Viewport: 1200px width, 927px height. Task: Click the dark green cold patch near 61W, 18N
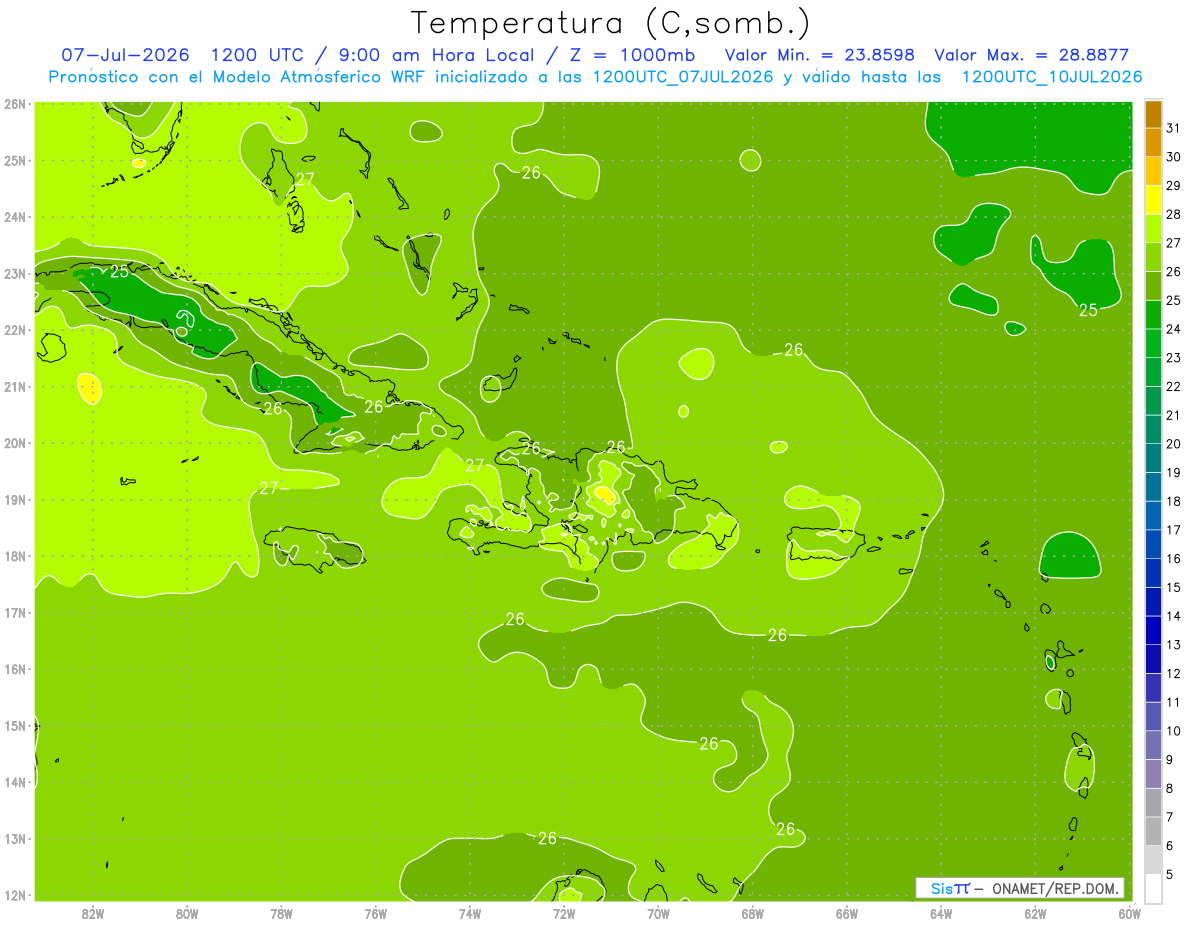1070,556
